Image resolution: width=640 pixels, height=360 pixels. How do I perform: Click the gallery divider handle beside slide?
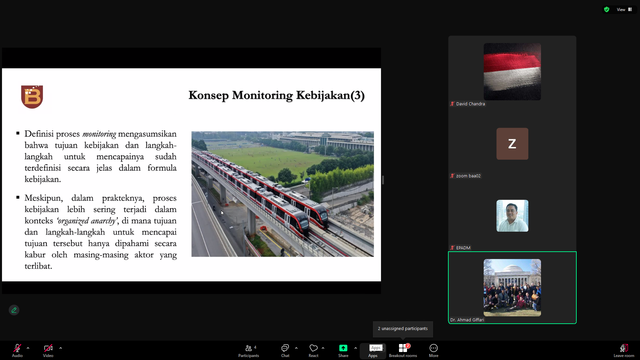[x=383, y=180]
